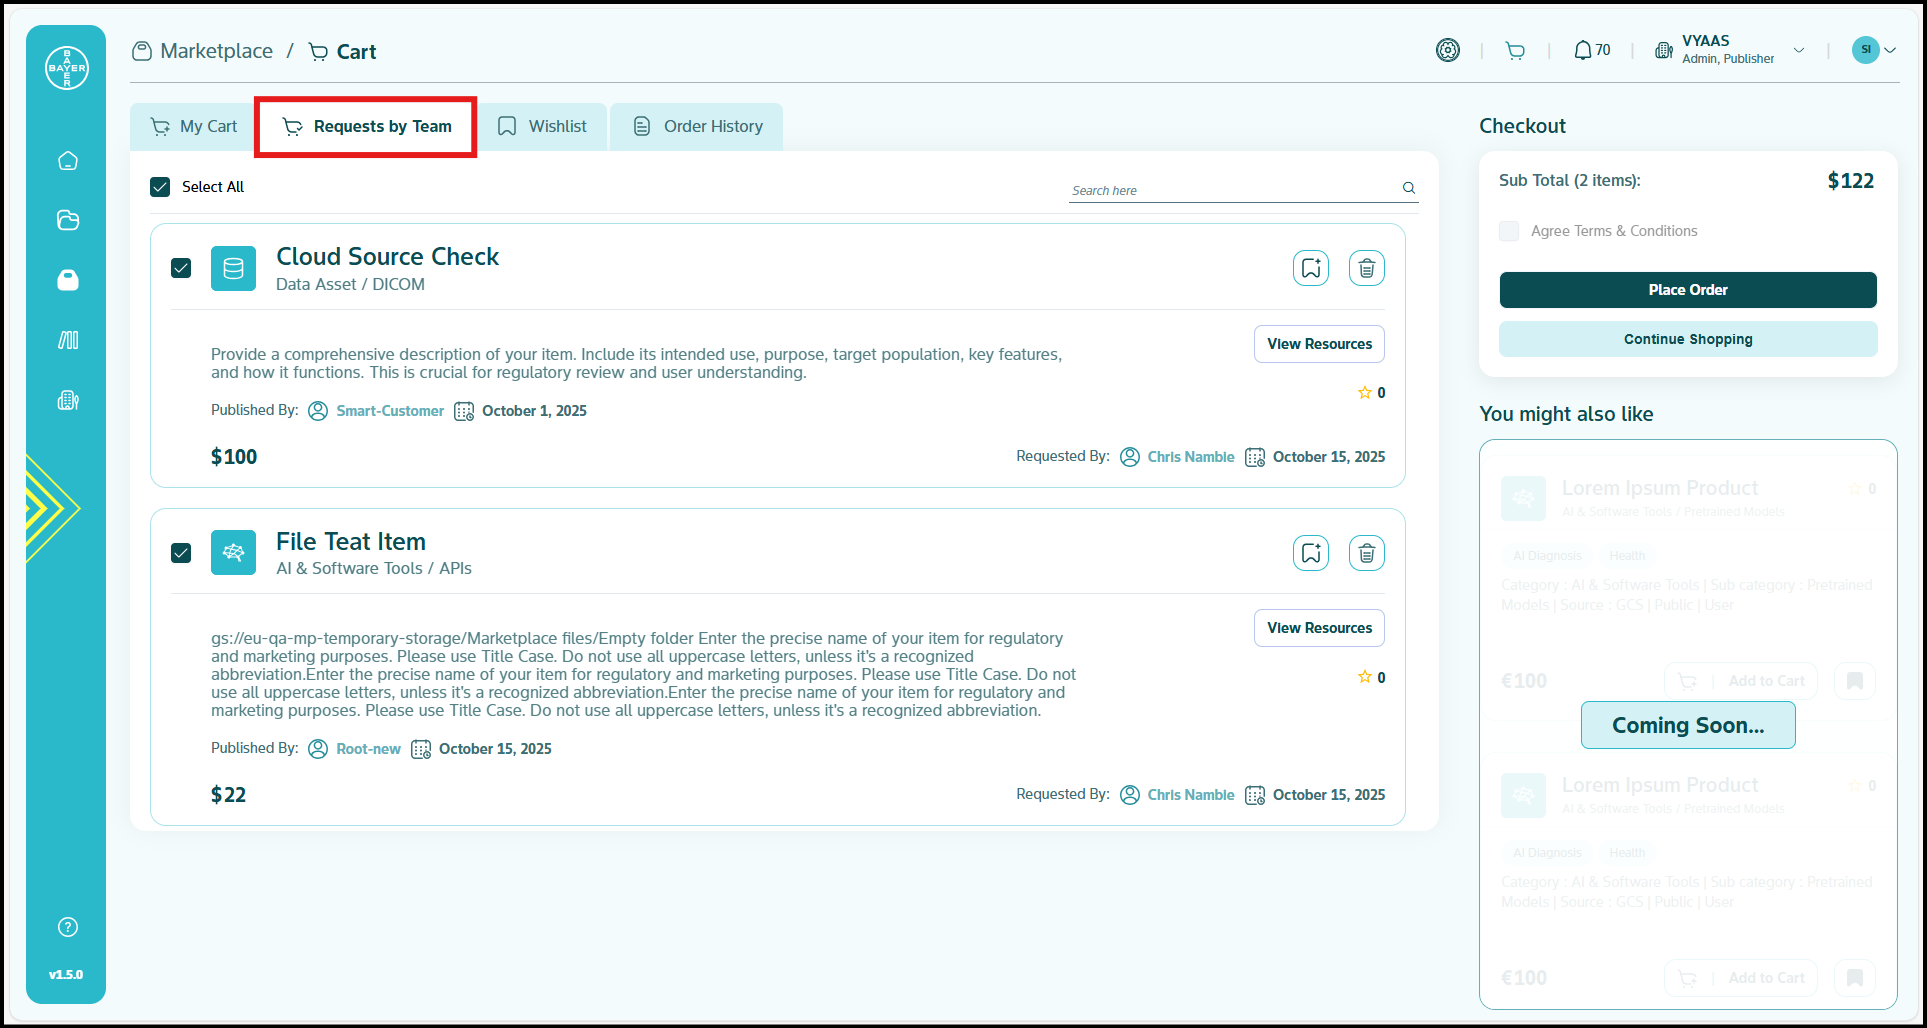Viewport: 1927px width, 1028px height.
Task: Open the folders icon in sidebar
Action: coord(68,221)
